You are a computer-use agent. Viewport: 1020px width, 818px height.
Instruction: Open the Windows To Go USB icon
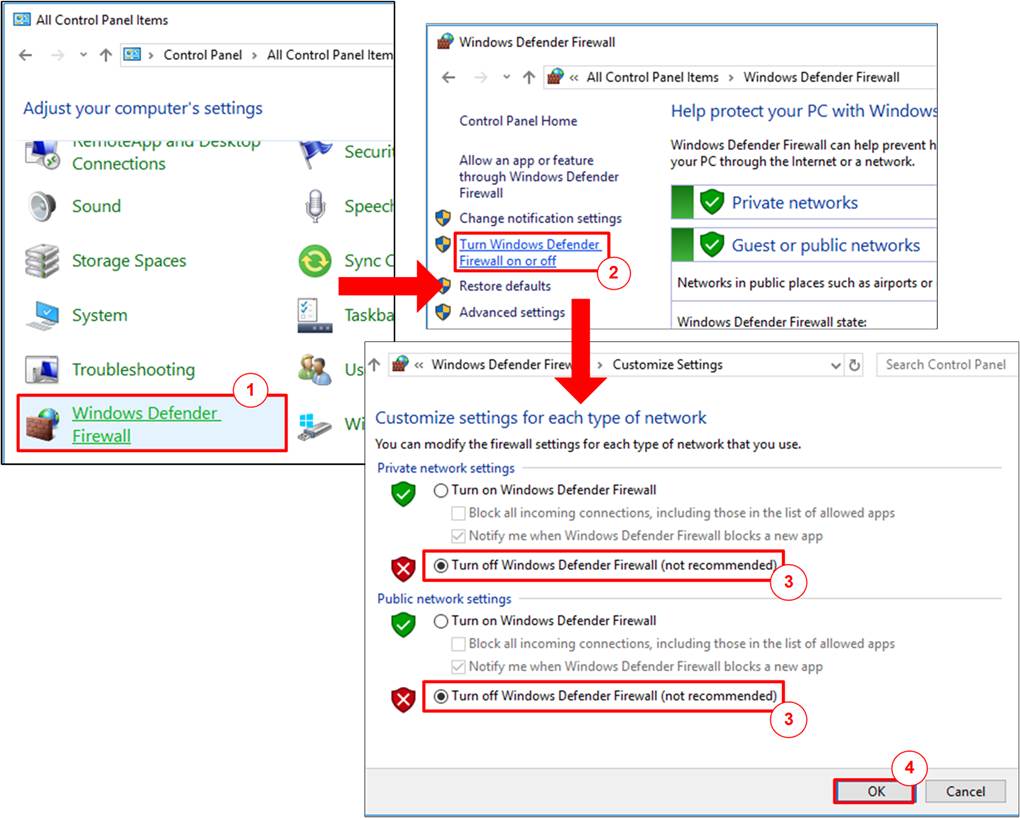(x=315, y=426)
